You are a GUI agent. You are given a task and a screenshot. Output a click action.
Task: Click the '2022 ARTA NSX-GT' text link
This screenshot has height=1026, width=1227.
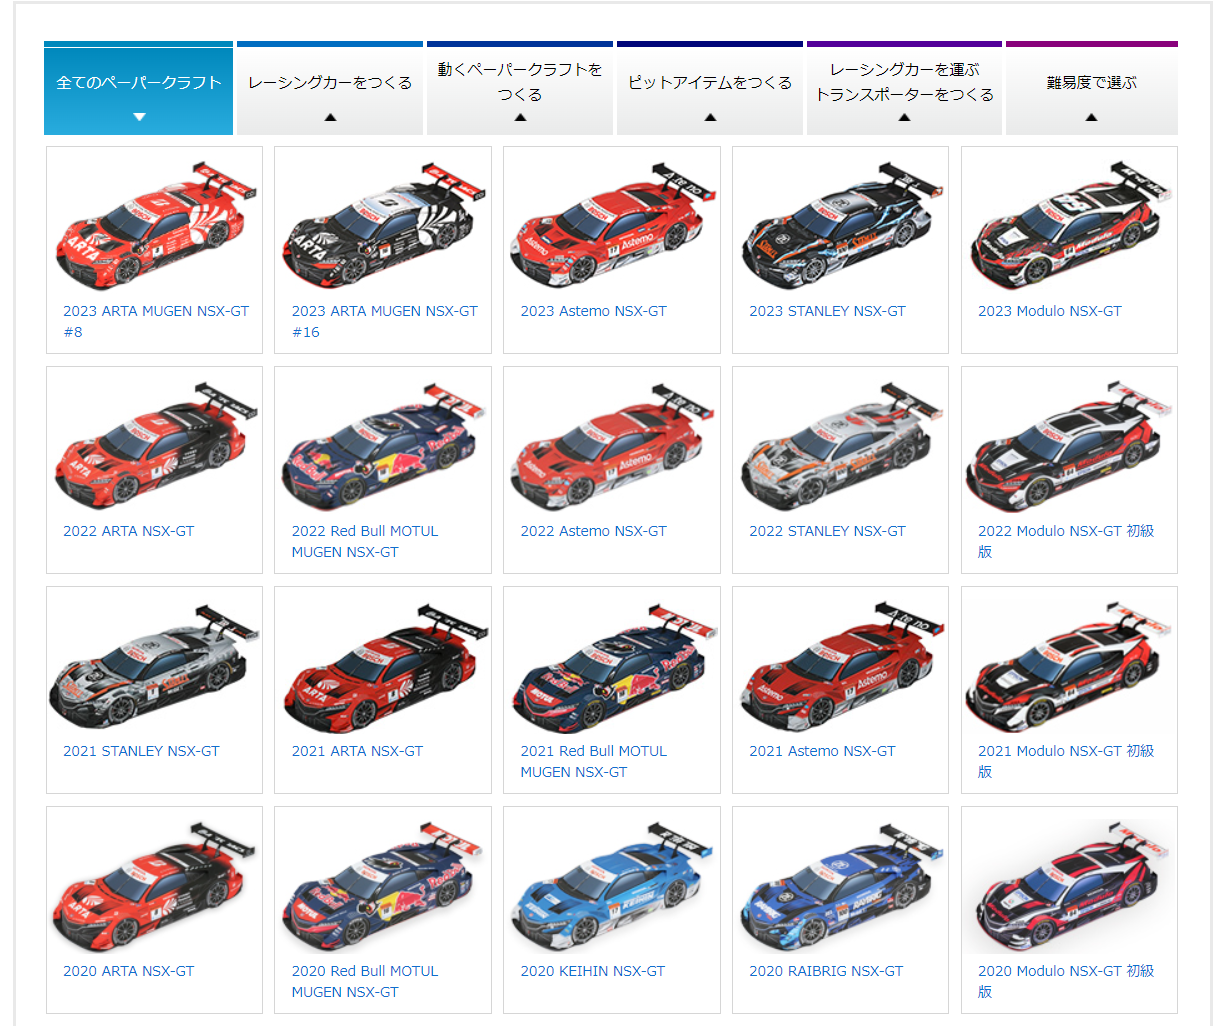(129, 531)
